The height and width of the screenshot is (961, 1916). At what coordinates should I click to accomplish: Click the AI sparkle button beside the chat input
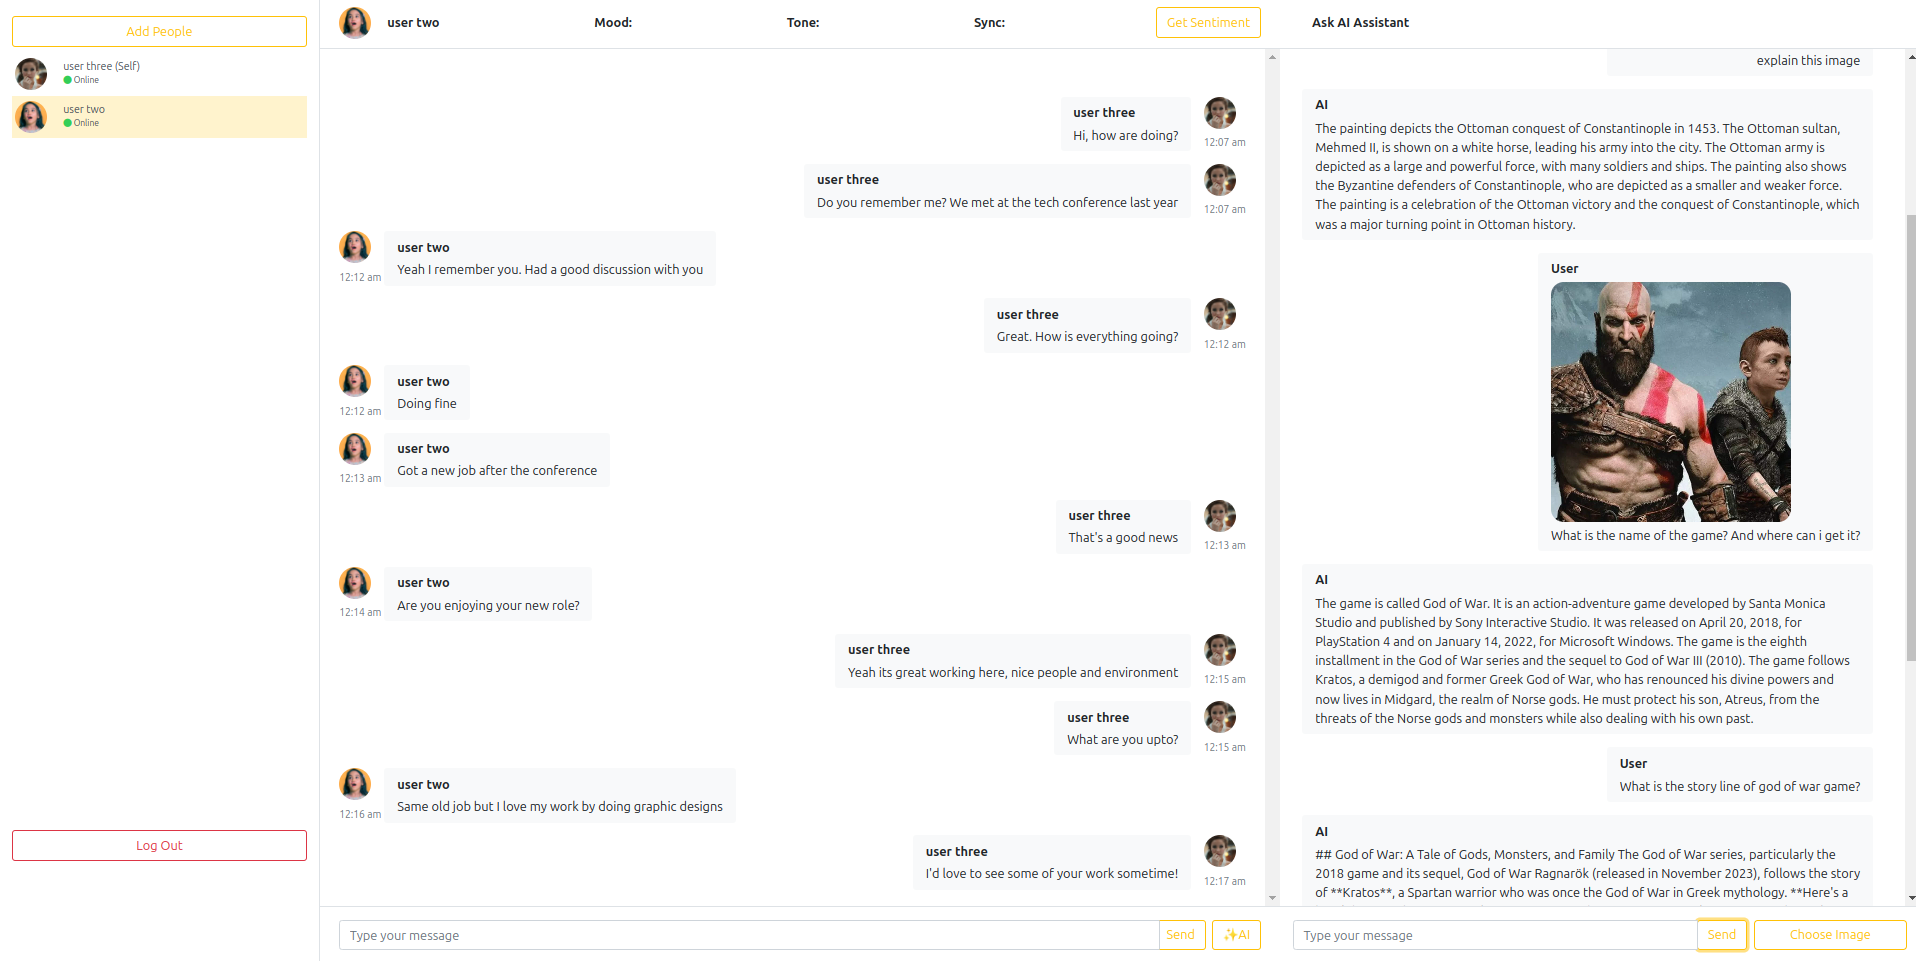click(1236, 935)
